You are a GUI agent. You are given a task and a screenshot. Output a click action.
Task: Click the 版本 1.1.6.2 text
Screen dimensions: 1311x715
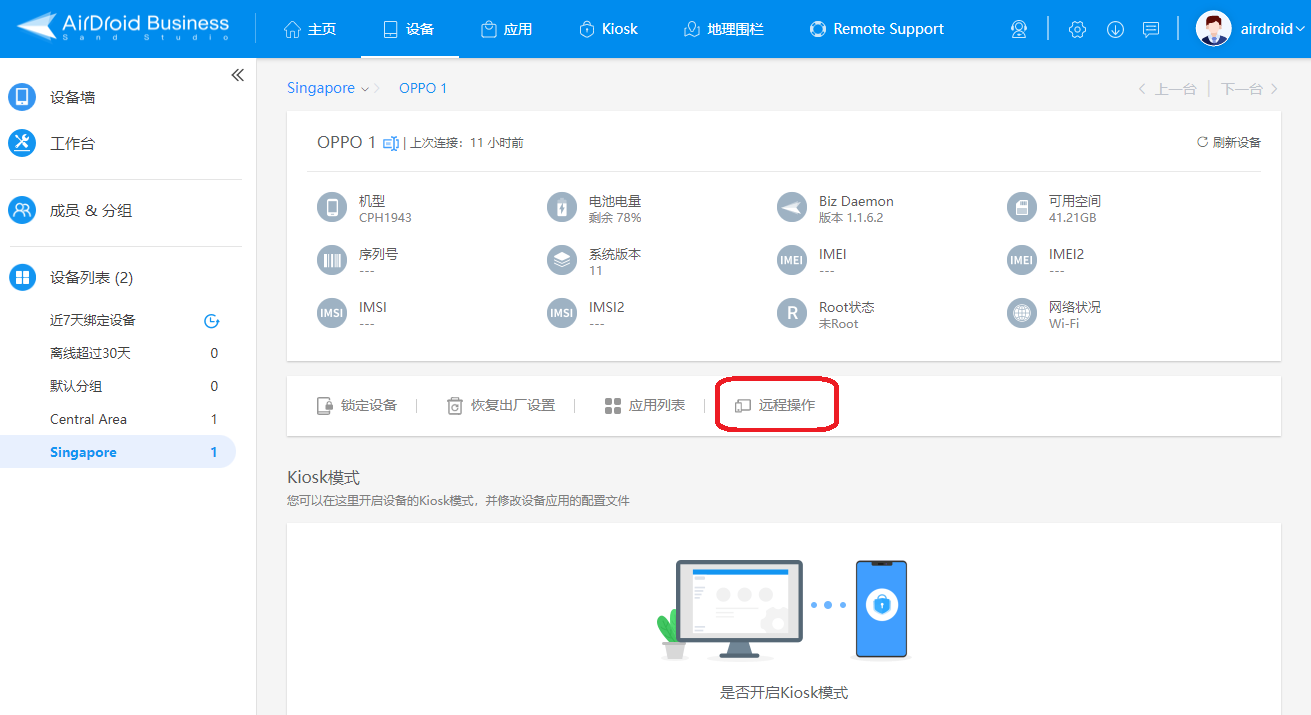click(851, 218)
